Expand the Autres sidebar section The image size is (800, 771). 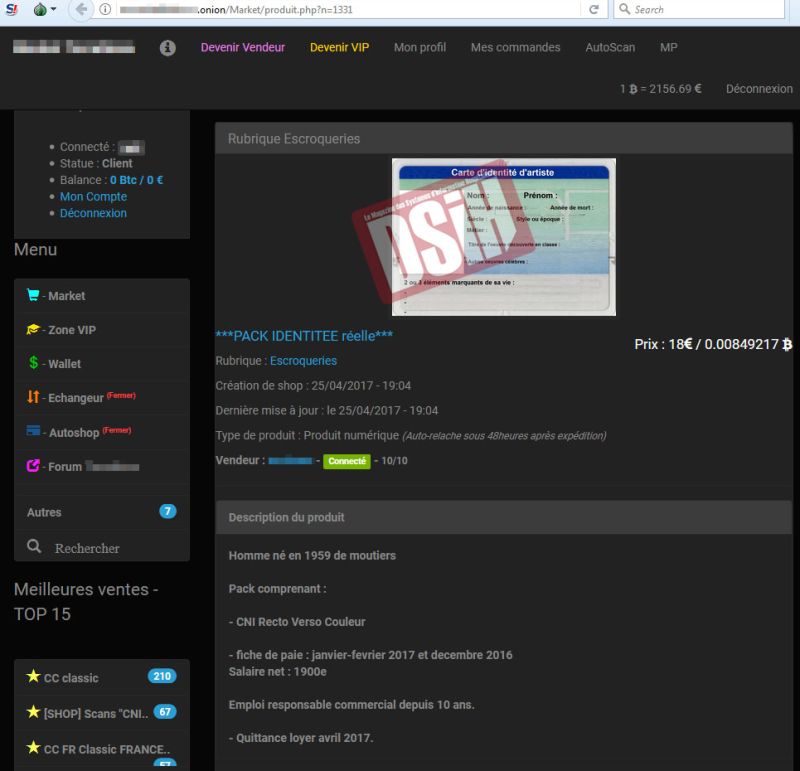coord(44,512)
